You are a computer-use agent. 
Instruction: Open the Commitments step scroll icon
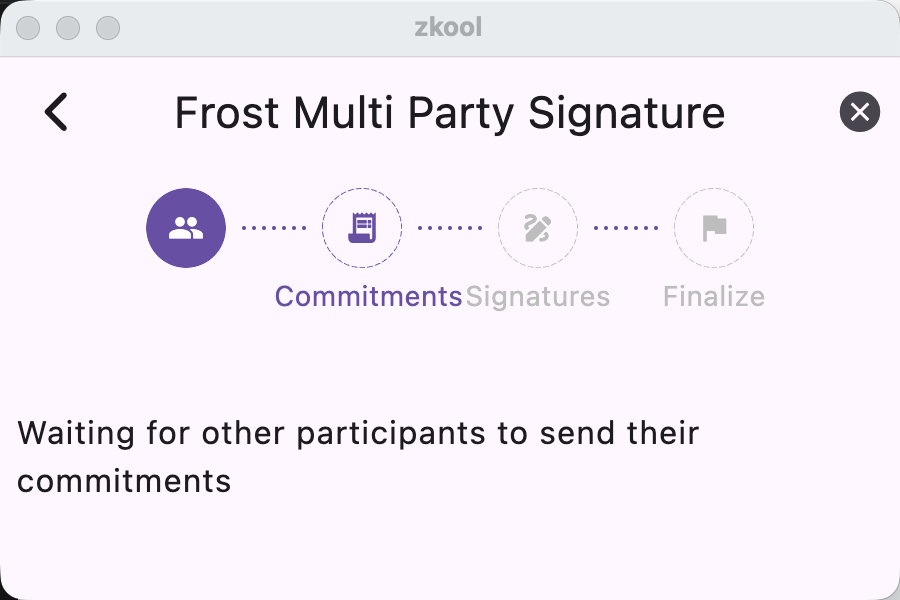362,228
